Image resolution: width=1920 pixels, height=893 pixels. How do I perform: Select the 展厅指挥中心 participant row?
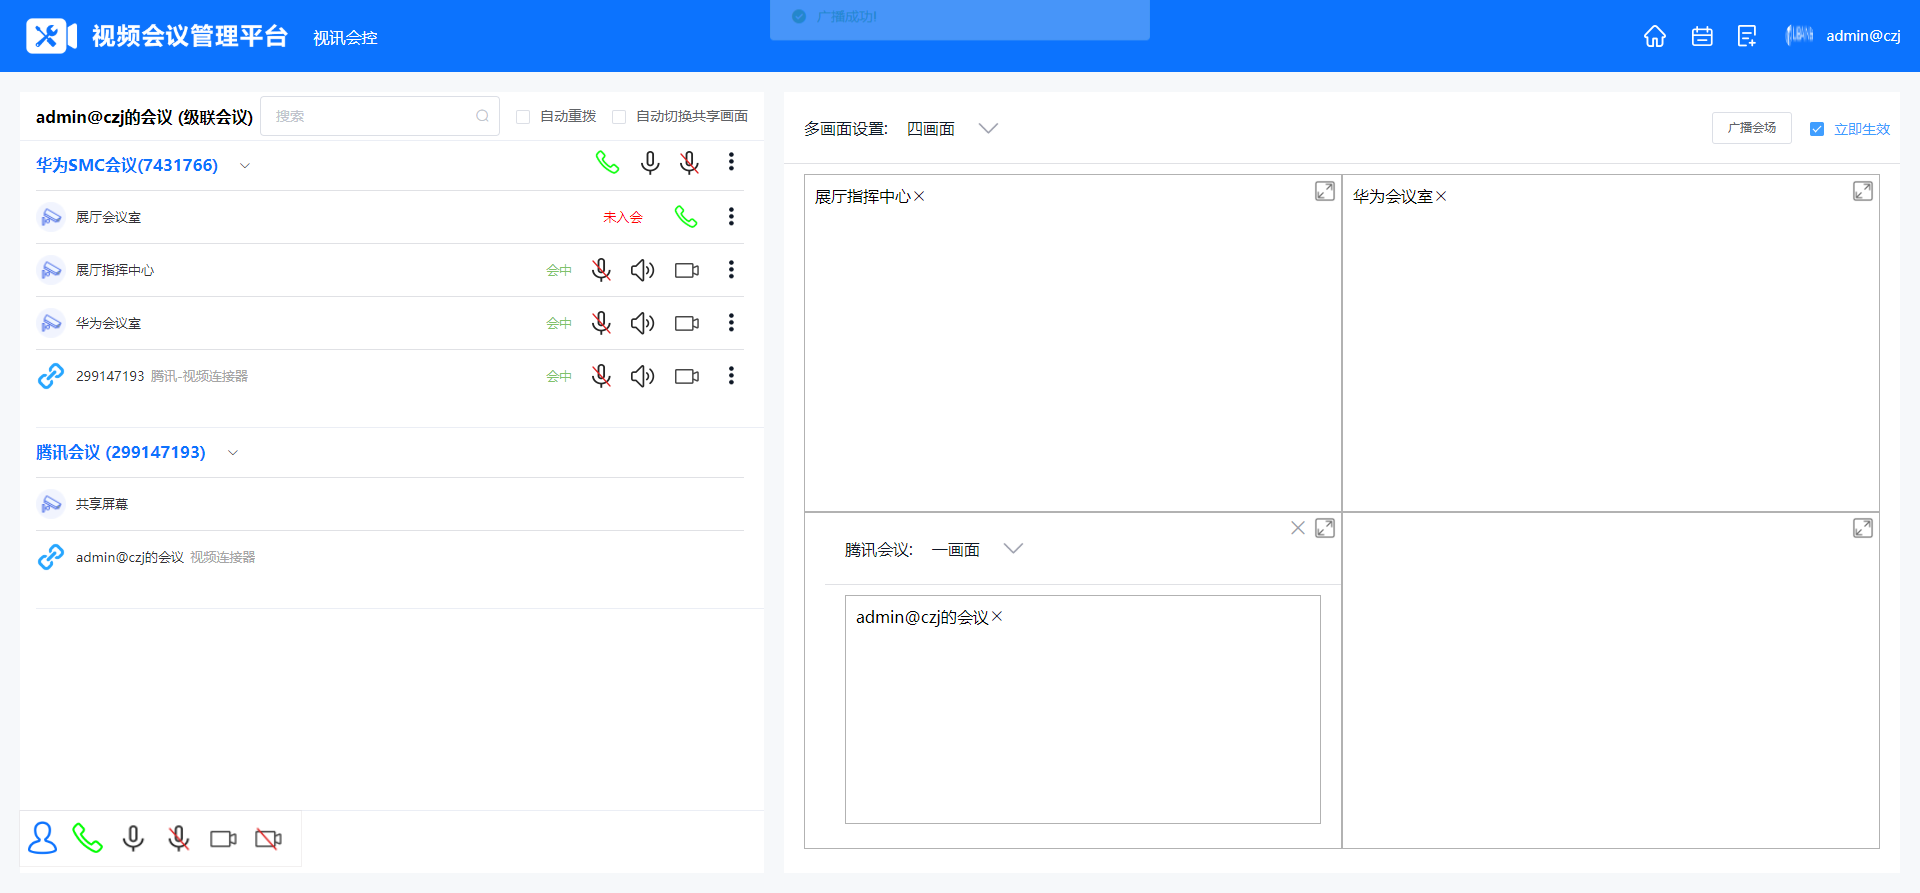(x=390, y=270)
